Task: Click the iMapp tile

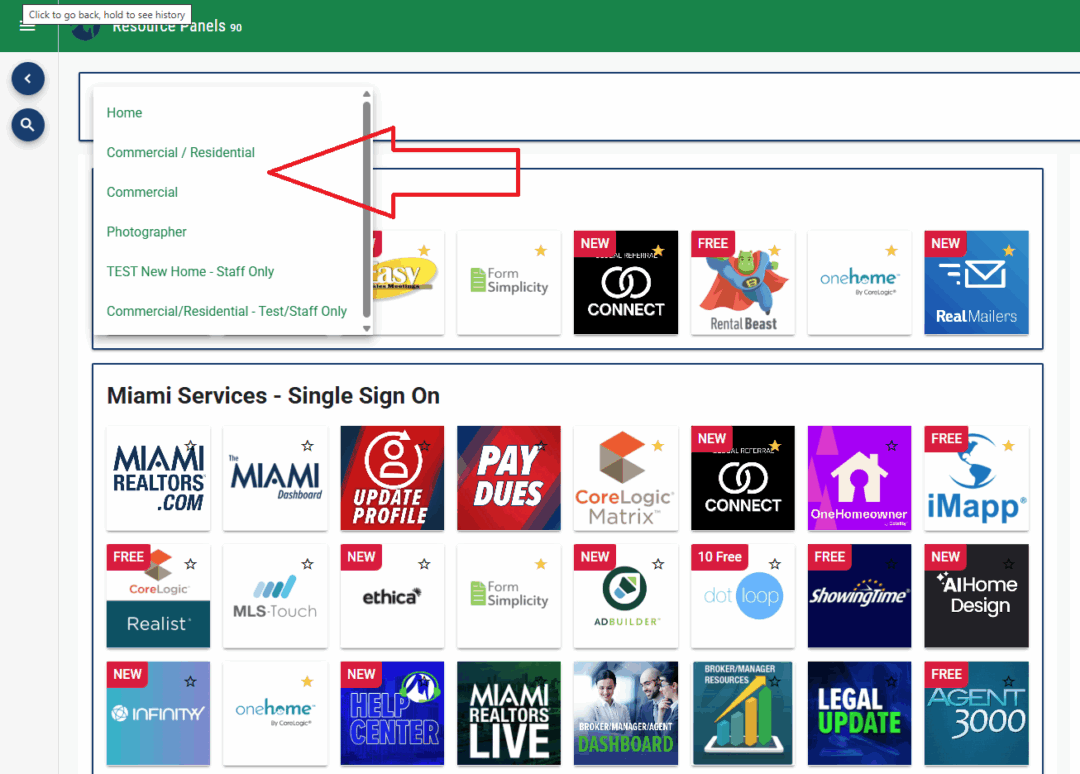Action: coord(976,478)
